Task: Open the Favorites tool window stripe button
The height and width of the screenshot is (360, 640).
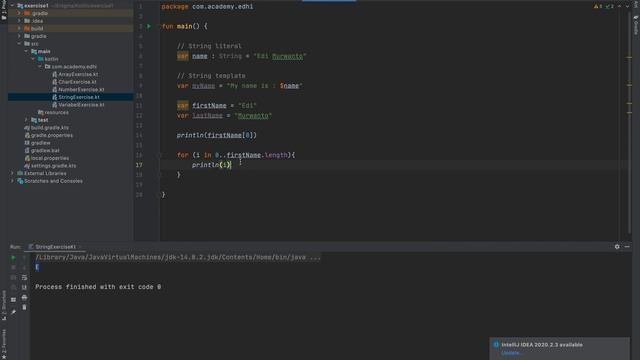Action: coord(4,344)
